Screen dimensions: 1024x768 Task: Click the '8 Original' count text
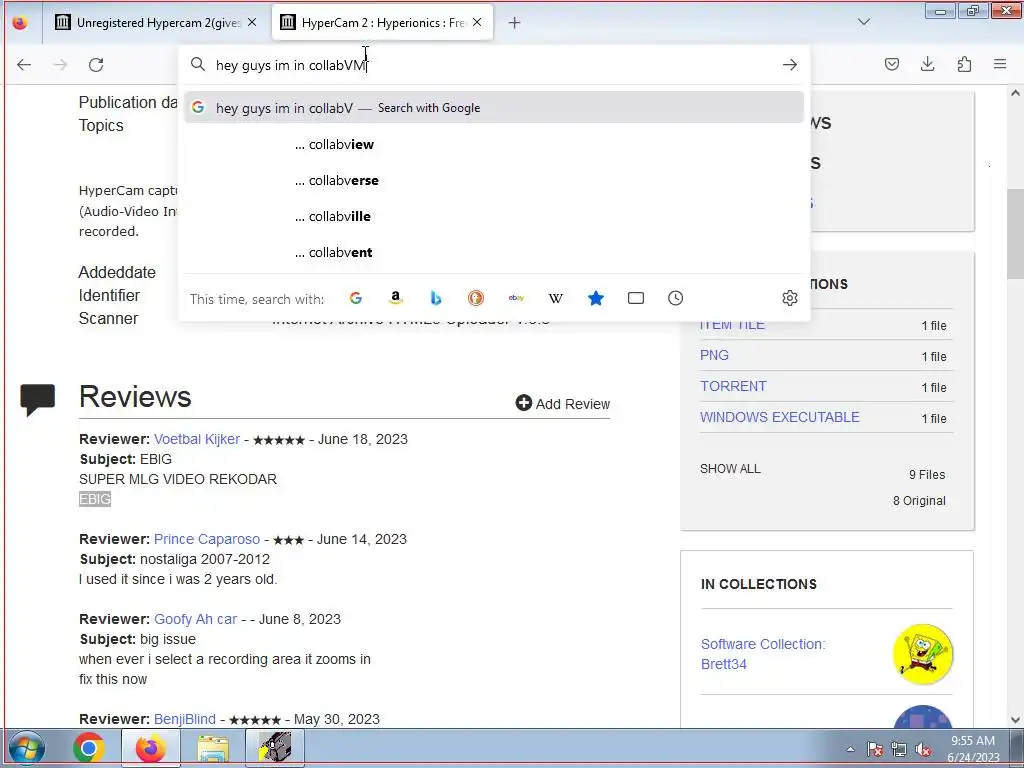click(x=919, y=501)
